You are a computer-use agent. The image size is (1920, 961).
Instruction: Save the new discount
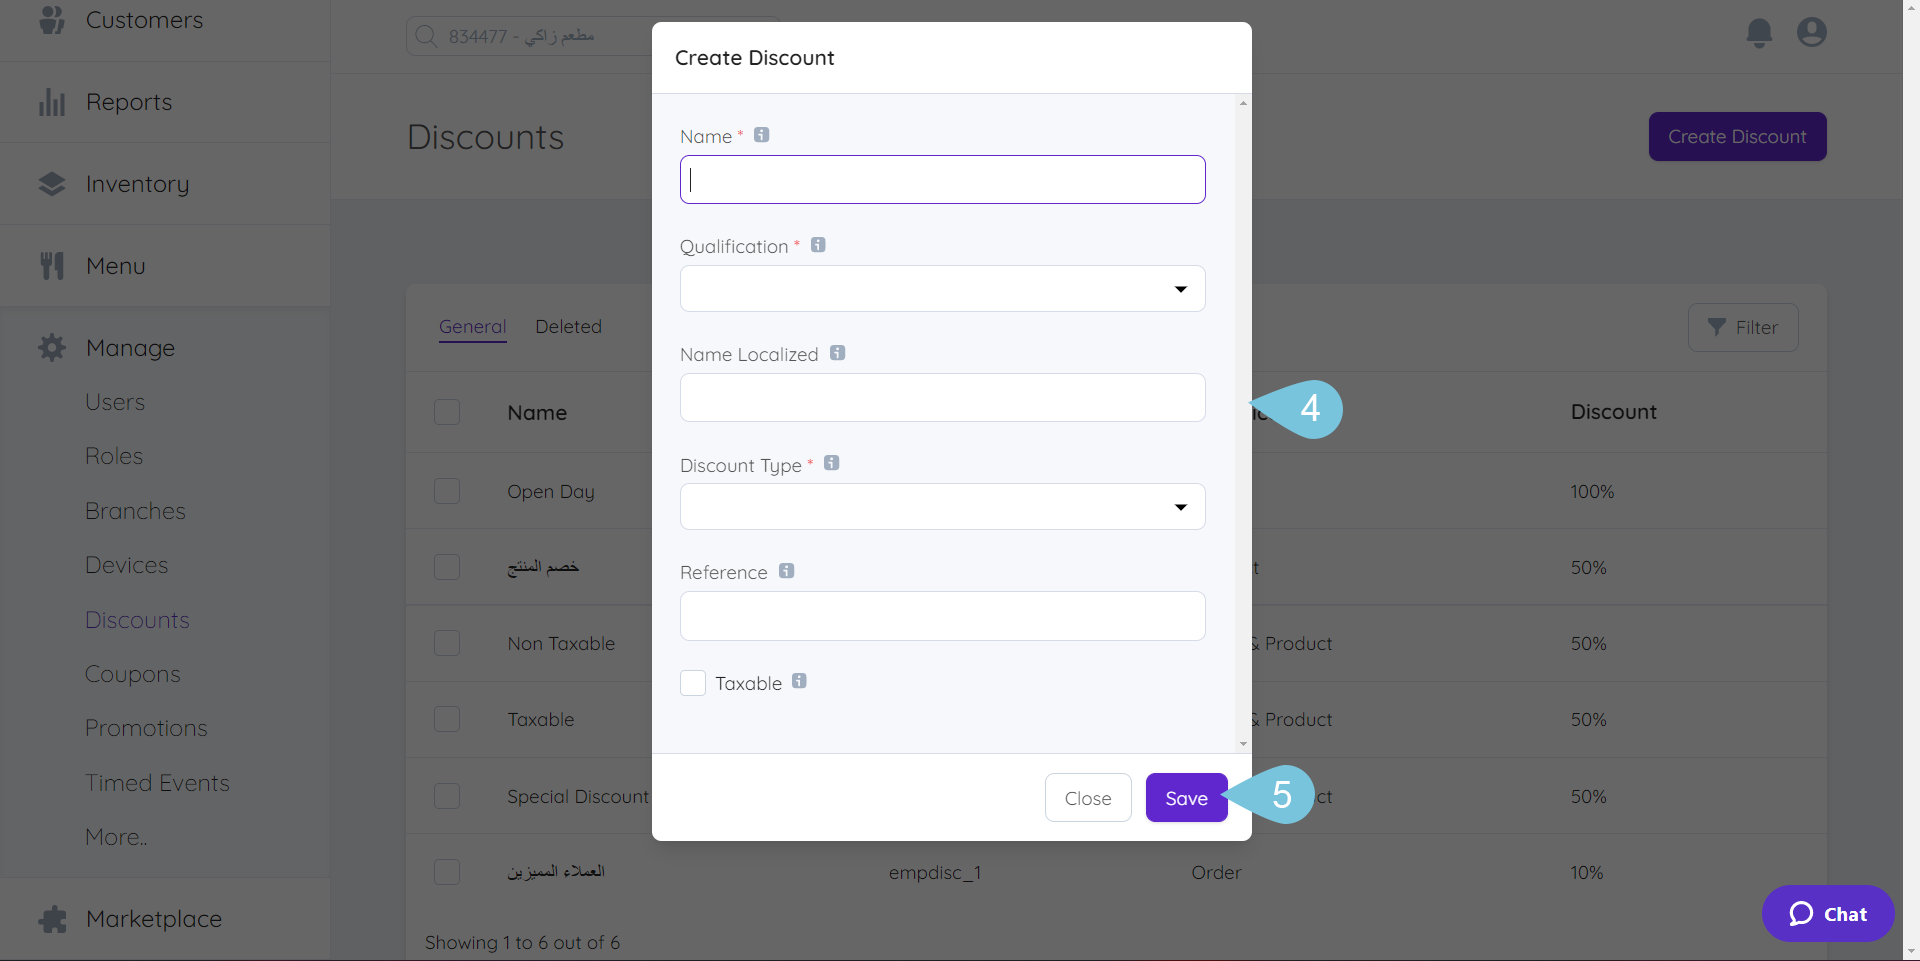tap(1187, 798)
